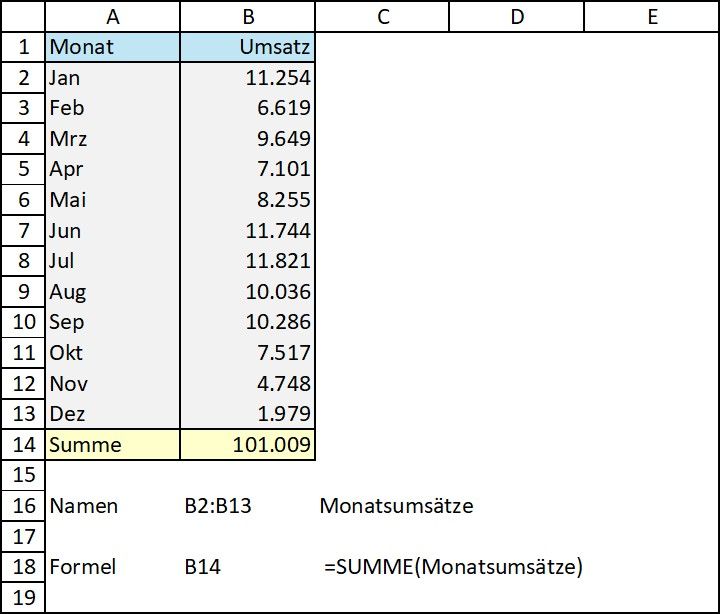This screenshot has width=720, height=614.
Task: Select the Monat header cell
Action: 113,47
